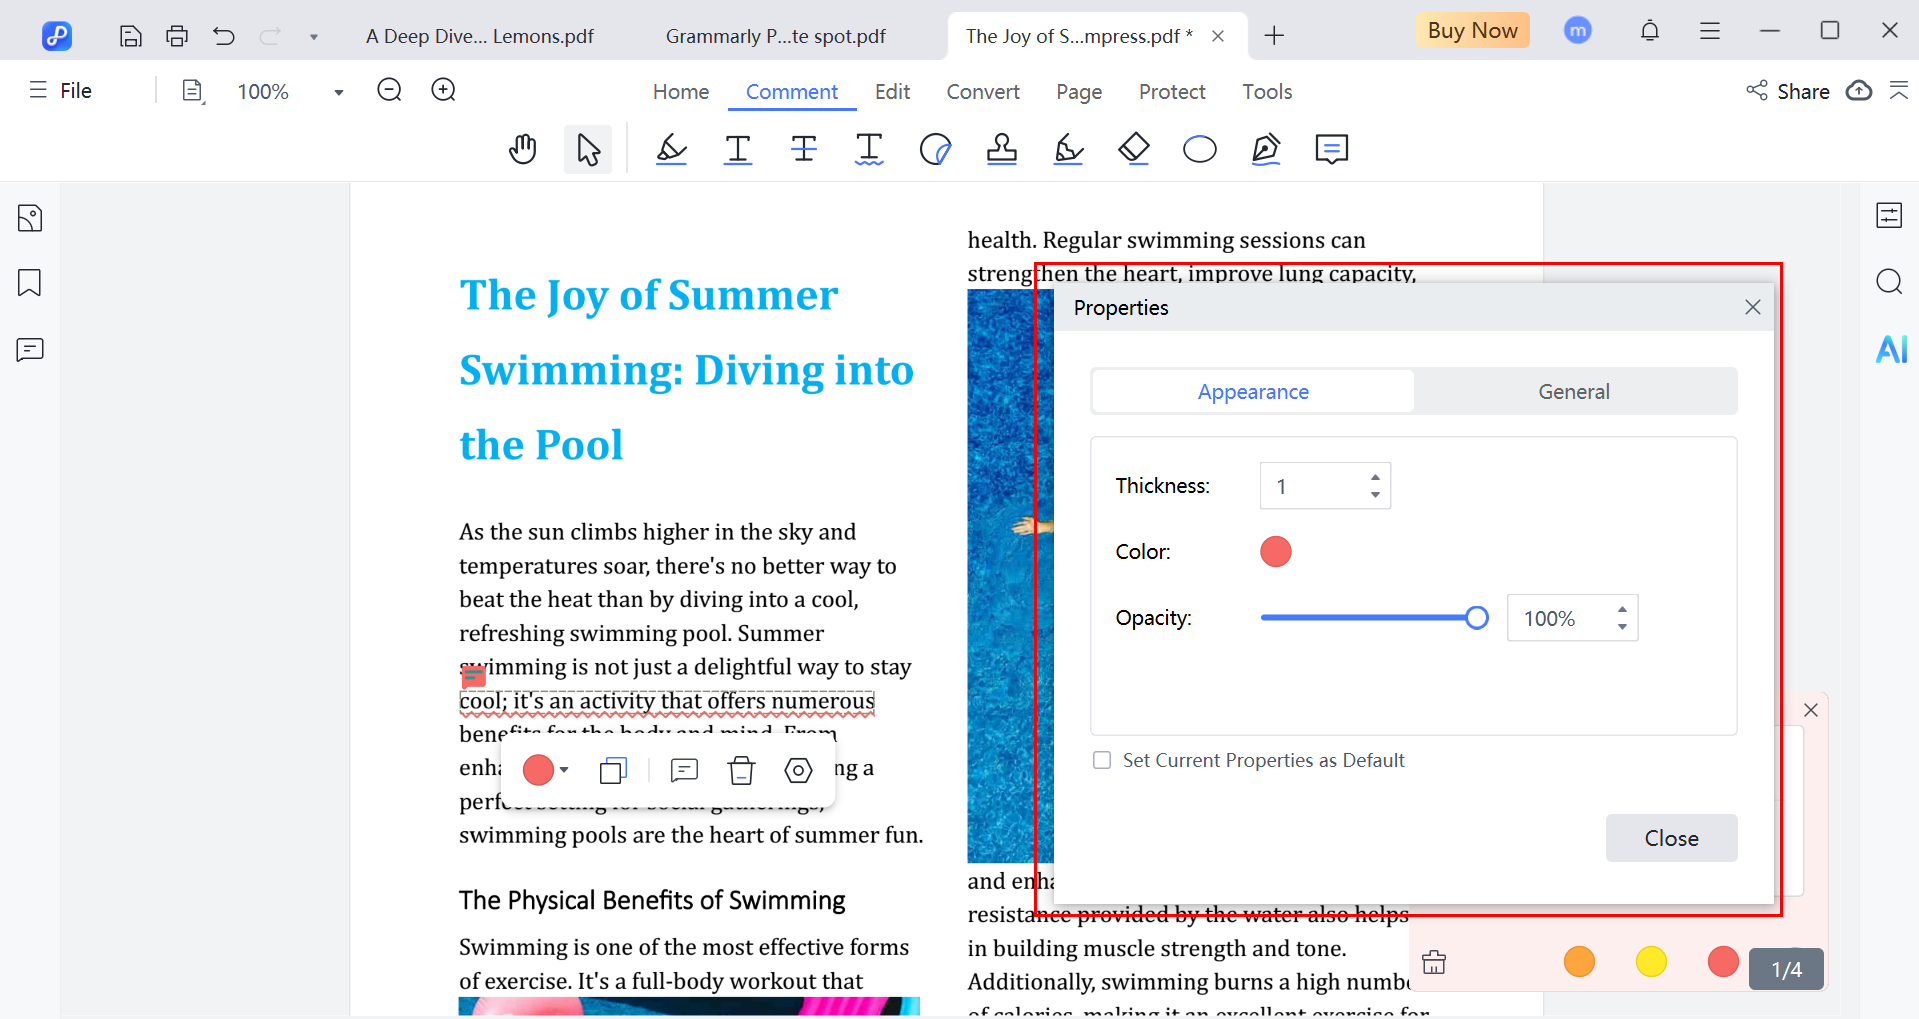Open the zoom level dropdown
This screenshot has width=1919, height=1019.
pyautogui.click(x=339, y=92)
